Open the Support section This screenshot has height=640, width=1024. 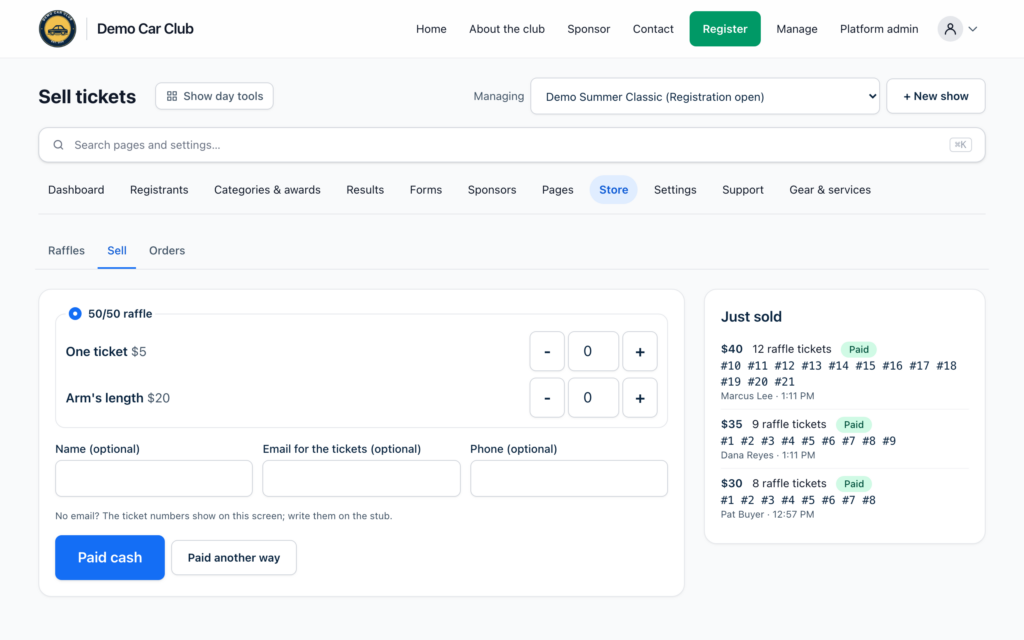pyautogui.click(x=743, y=190)
